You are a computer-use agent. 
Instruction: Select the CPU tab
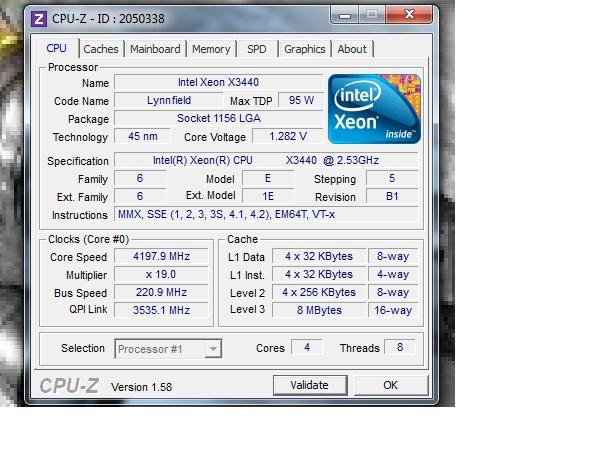(x=56, y=48)
